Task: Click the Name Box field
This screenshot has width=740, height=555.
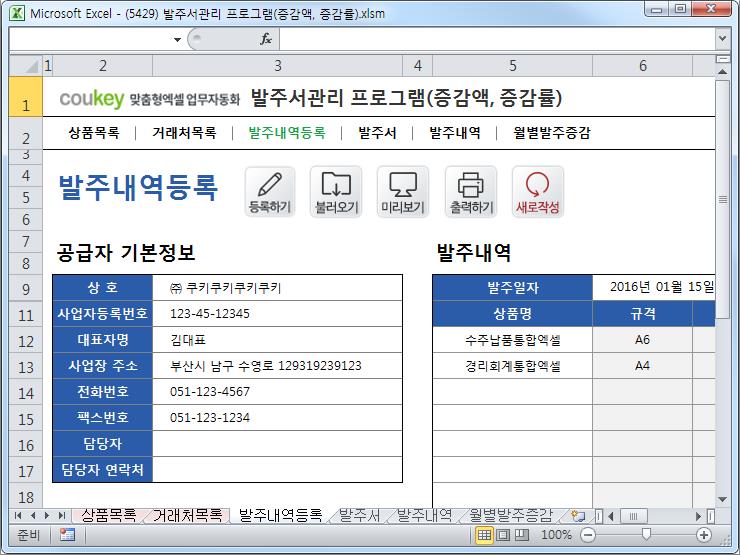Action: click(x=90, y=39)
